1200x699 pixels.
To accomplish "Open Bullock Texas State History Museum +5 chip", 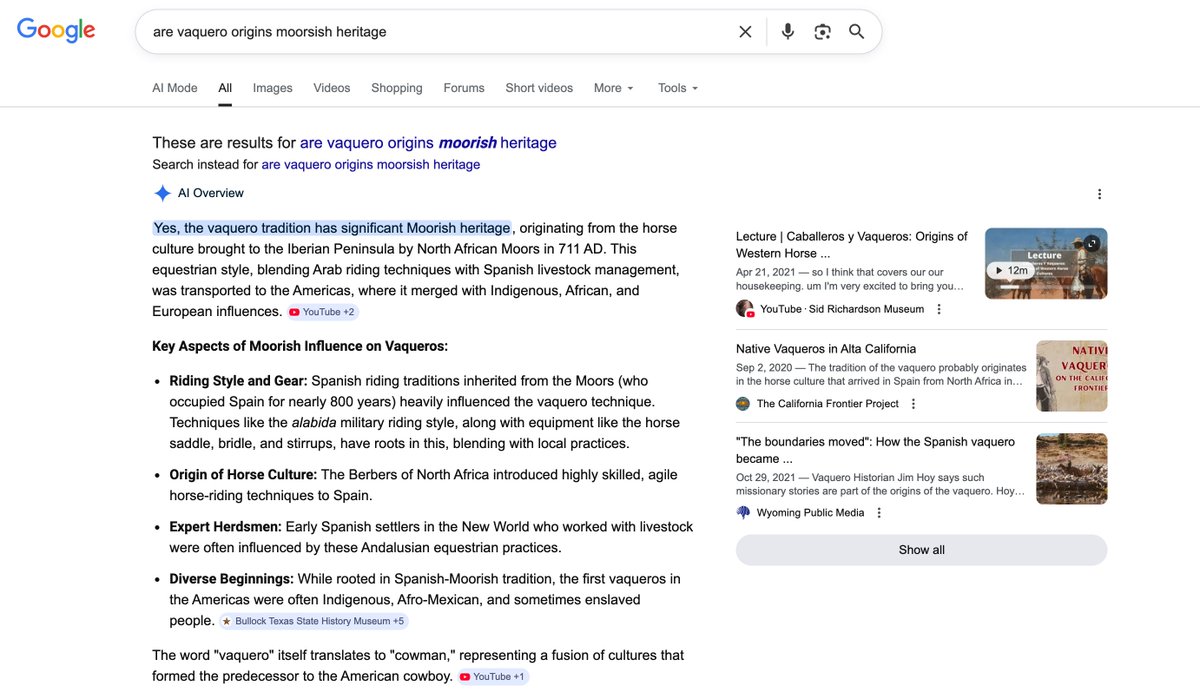I will click(x=313, y=621).
